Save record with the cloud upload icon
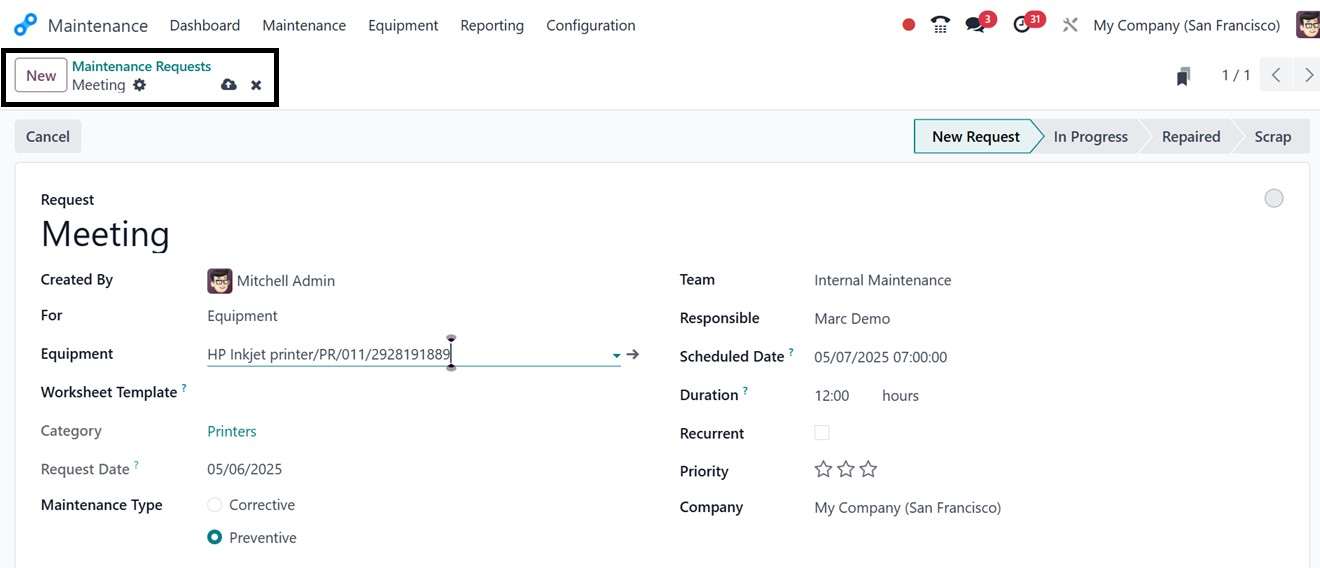This screenshot has height=568, width=1320. [x=229, y=85]
